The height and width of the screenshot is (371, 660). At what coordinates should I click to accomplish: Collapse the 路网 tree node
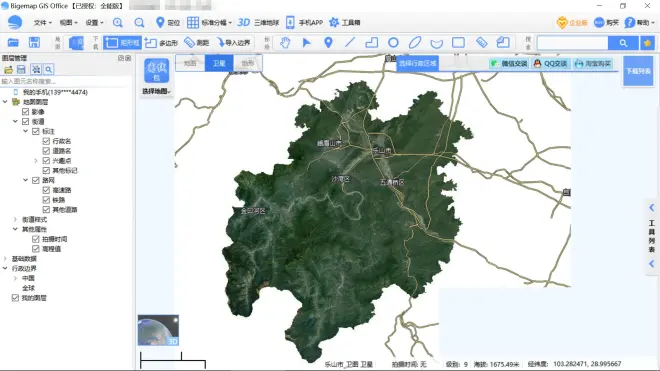click(x=26, y=180)
